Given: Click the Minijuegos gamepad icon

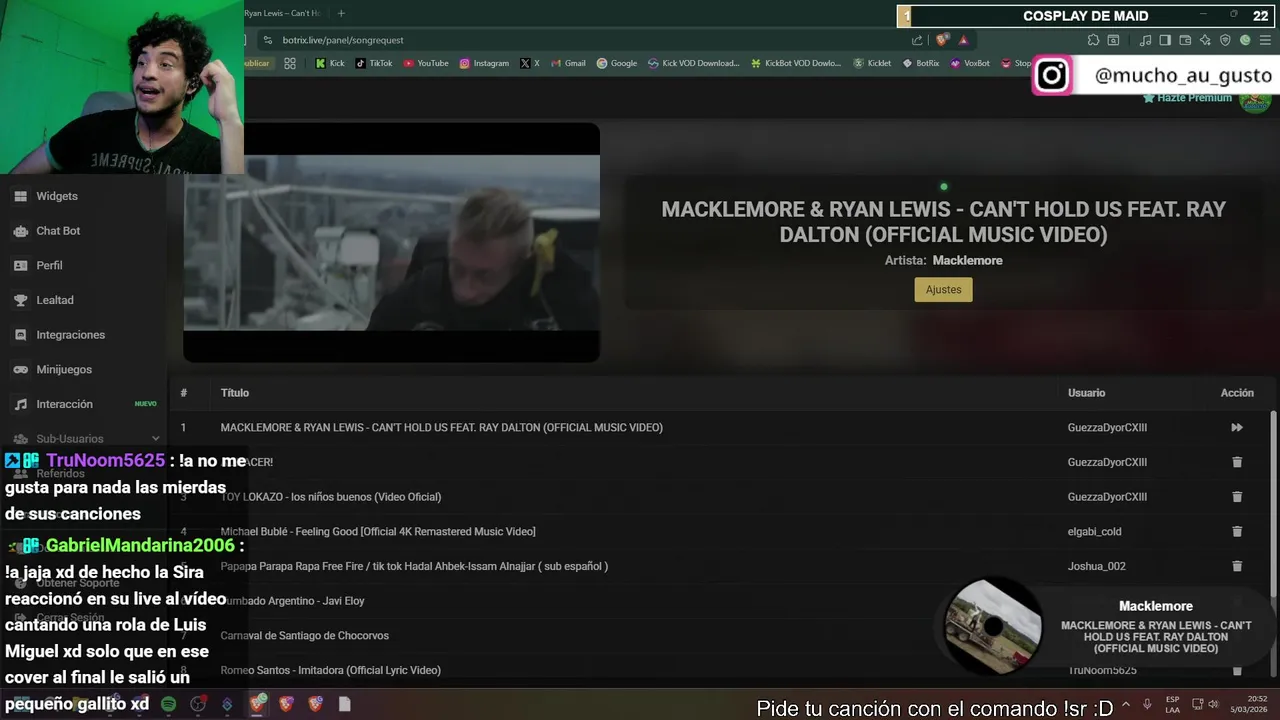Looking at the screenshot, I should coord(20,369).
